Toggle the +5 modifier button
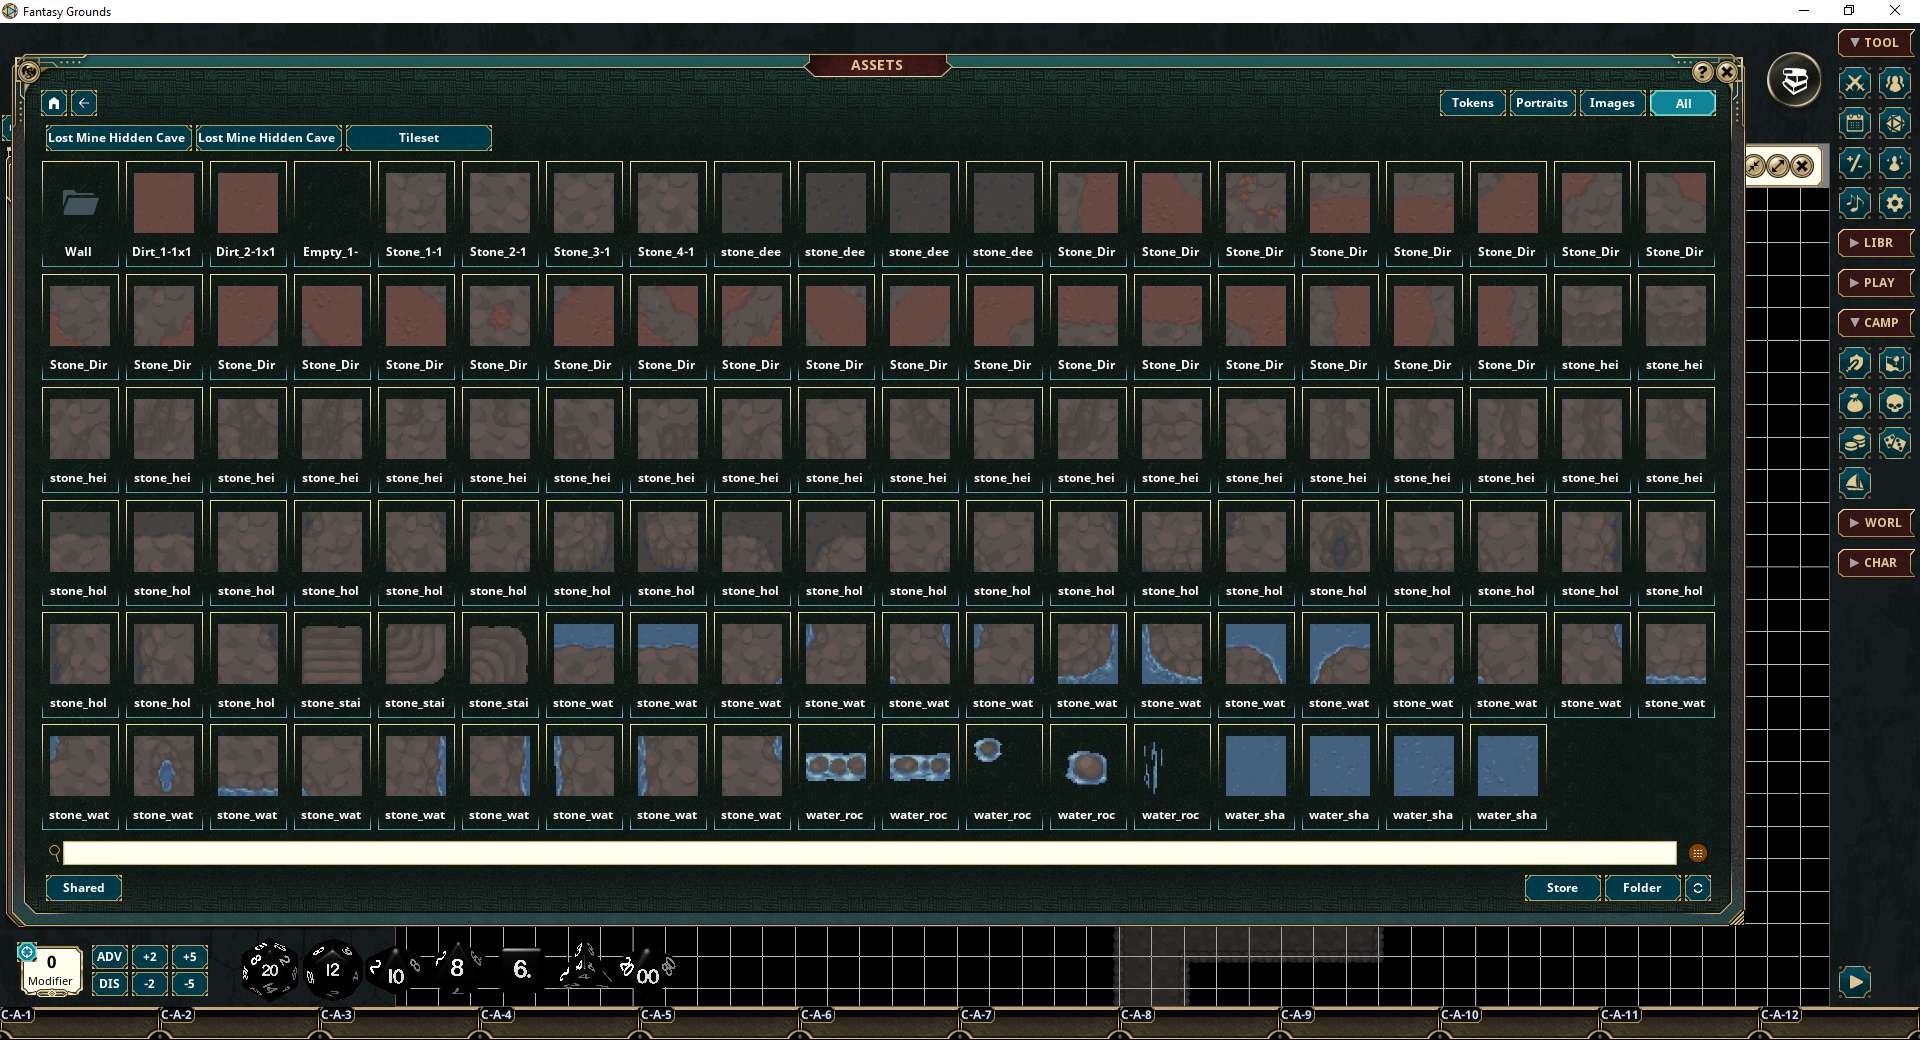Viewport: 1920px width, 1040px height. point(189,957)
